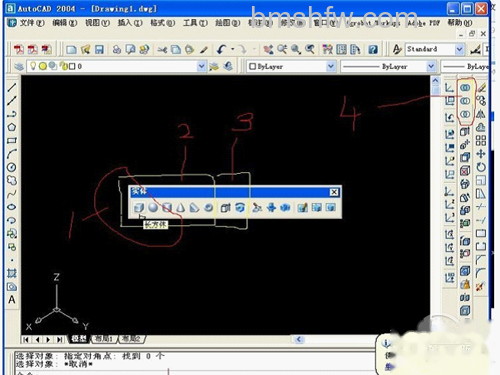Choose the Line tool in draw toolbar

12,87
